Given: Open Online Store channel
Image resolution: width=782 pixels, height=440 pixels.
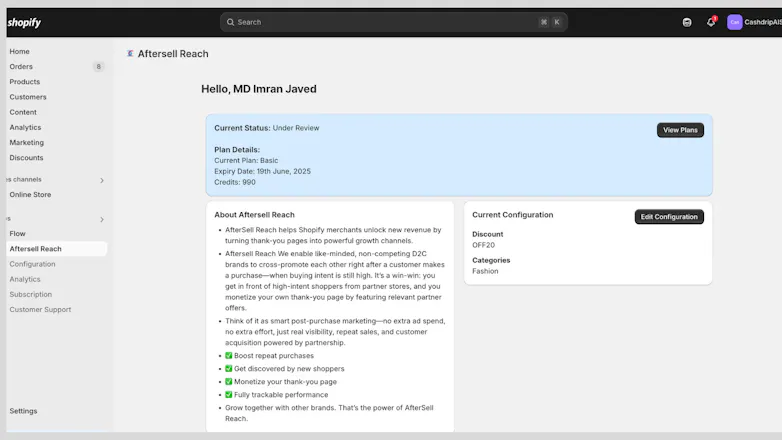Looking at the screenshot, I should tap(30, 195).
